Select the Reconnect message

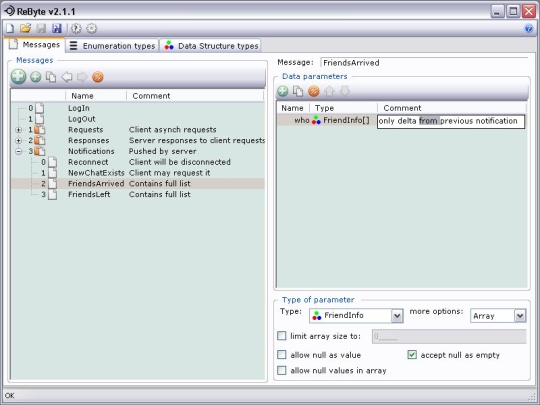pos(138,162)
